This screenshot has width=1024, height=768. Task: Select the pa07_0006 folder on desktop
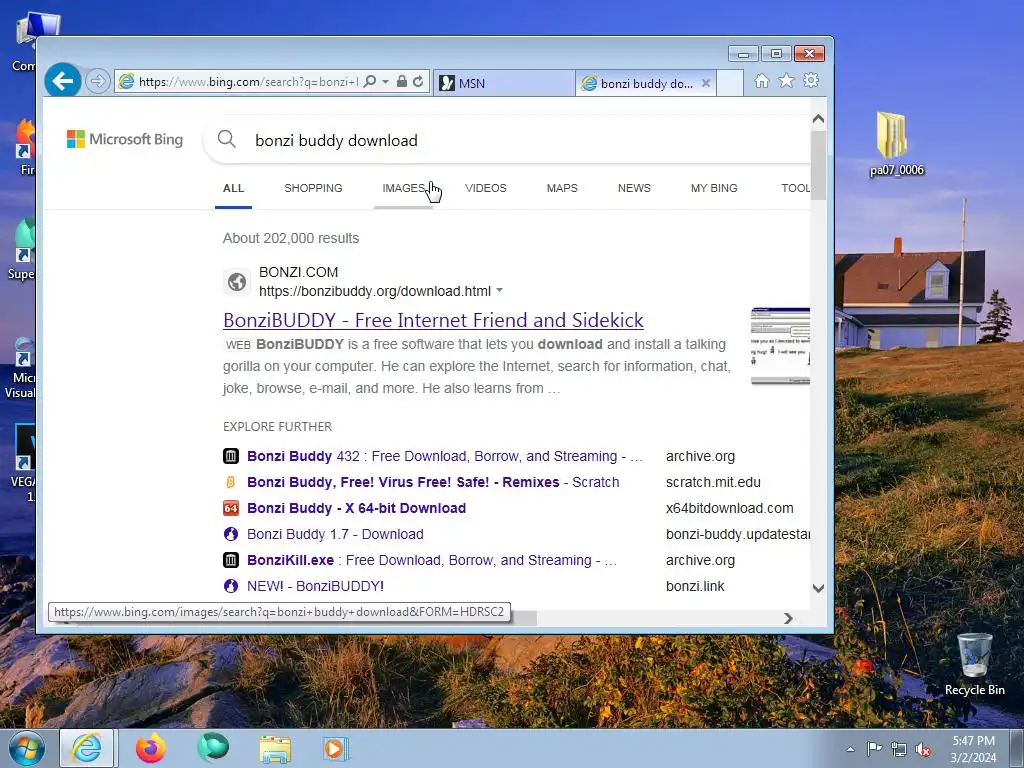[896, 144]
